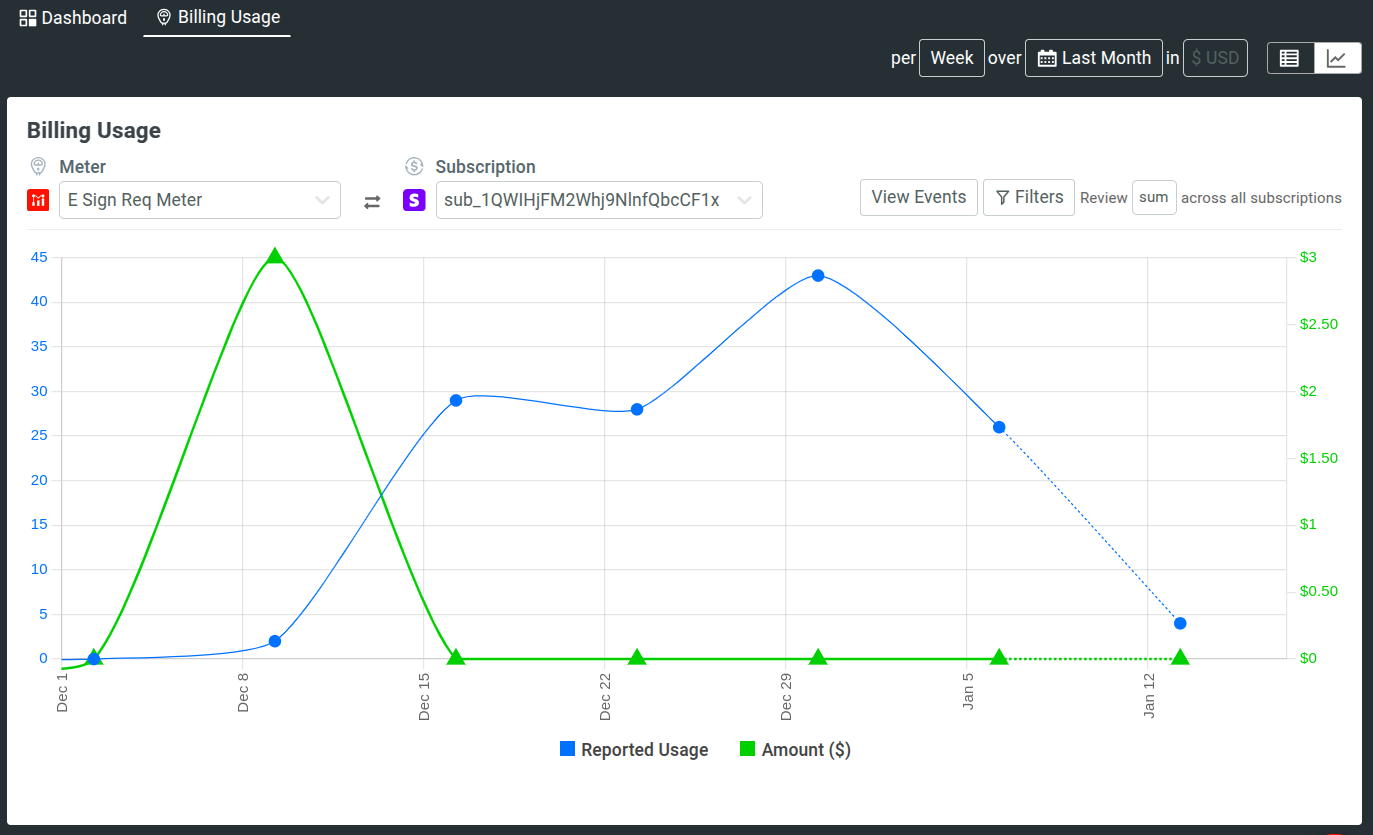Click the red meter icon beside E Sign Req Meter
Screen dimensions: 1373x835
[38, 200]
